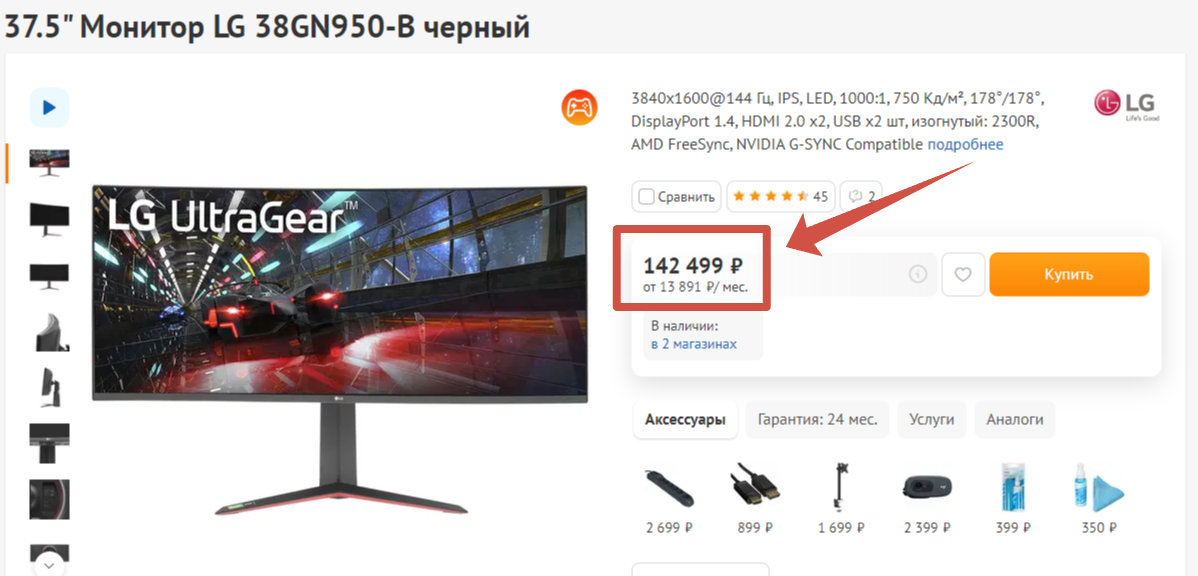Tick the Сравнить checkbox
This screenshot has width=1198, height=576.
[646, 197]
